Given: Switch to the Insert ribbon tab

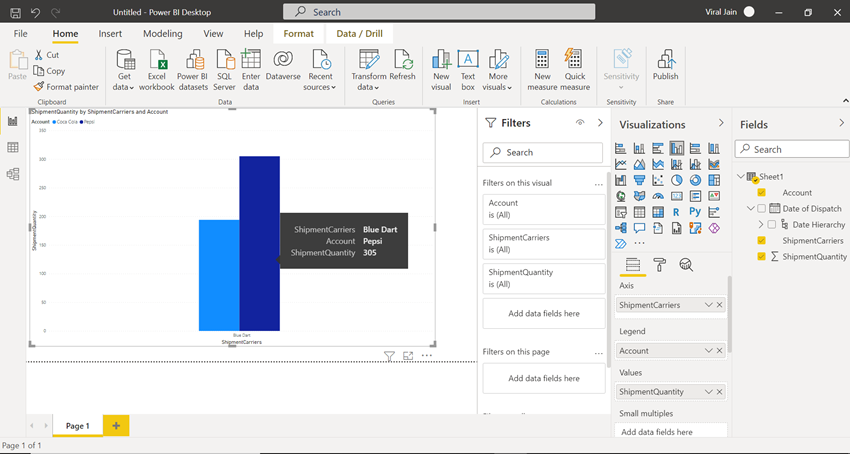Looking at the screenshot, I should pos(110,34).
